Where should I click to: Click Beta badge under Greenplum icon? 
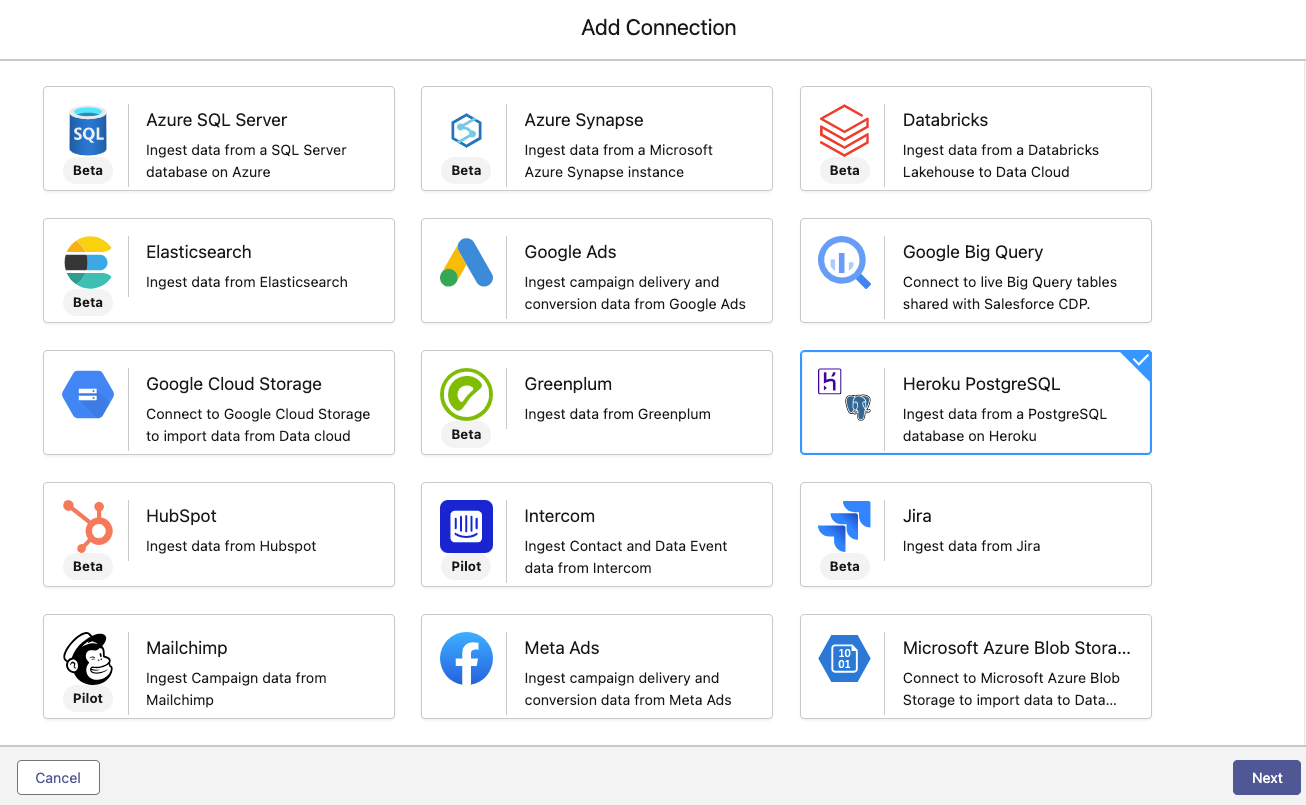466,434
